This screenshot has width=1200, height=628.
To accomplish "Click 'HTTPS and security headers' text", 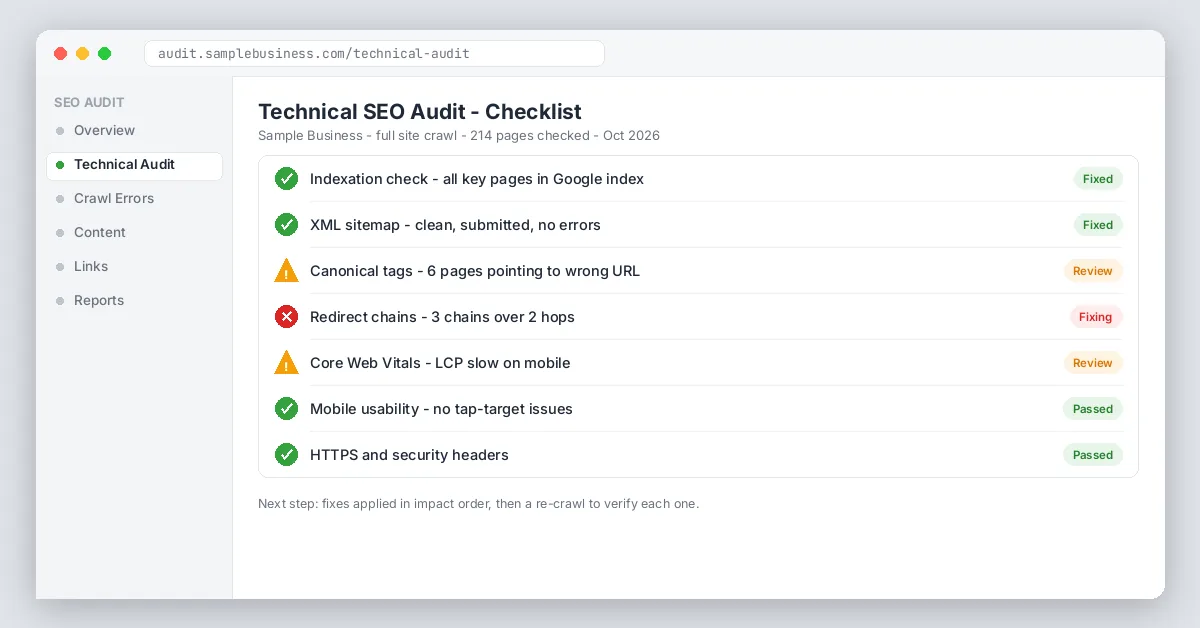I will (x=409, y=455).
